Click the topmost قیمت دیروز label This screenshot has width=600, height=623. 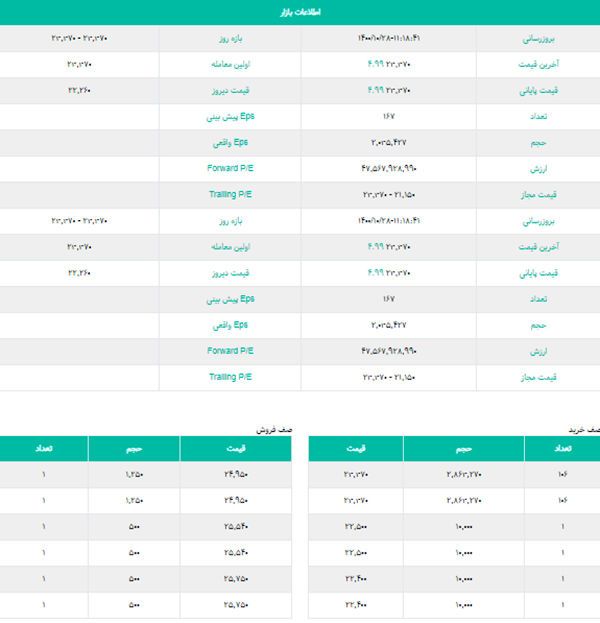[230, 91]
